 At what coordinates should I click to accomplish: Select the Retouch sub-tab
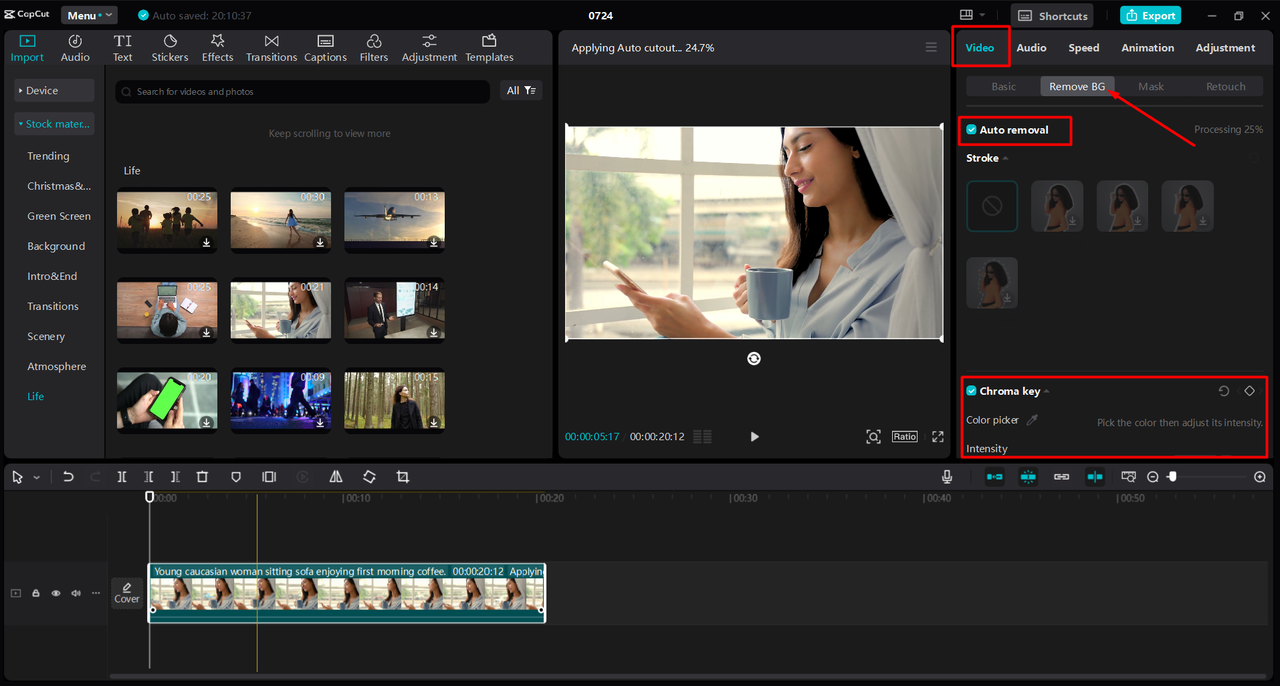pyautogui.click(x=1225, y=86)
